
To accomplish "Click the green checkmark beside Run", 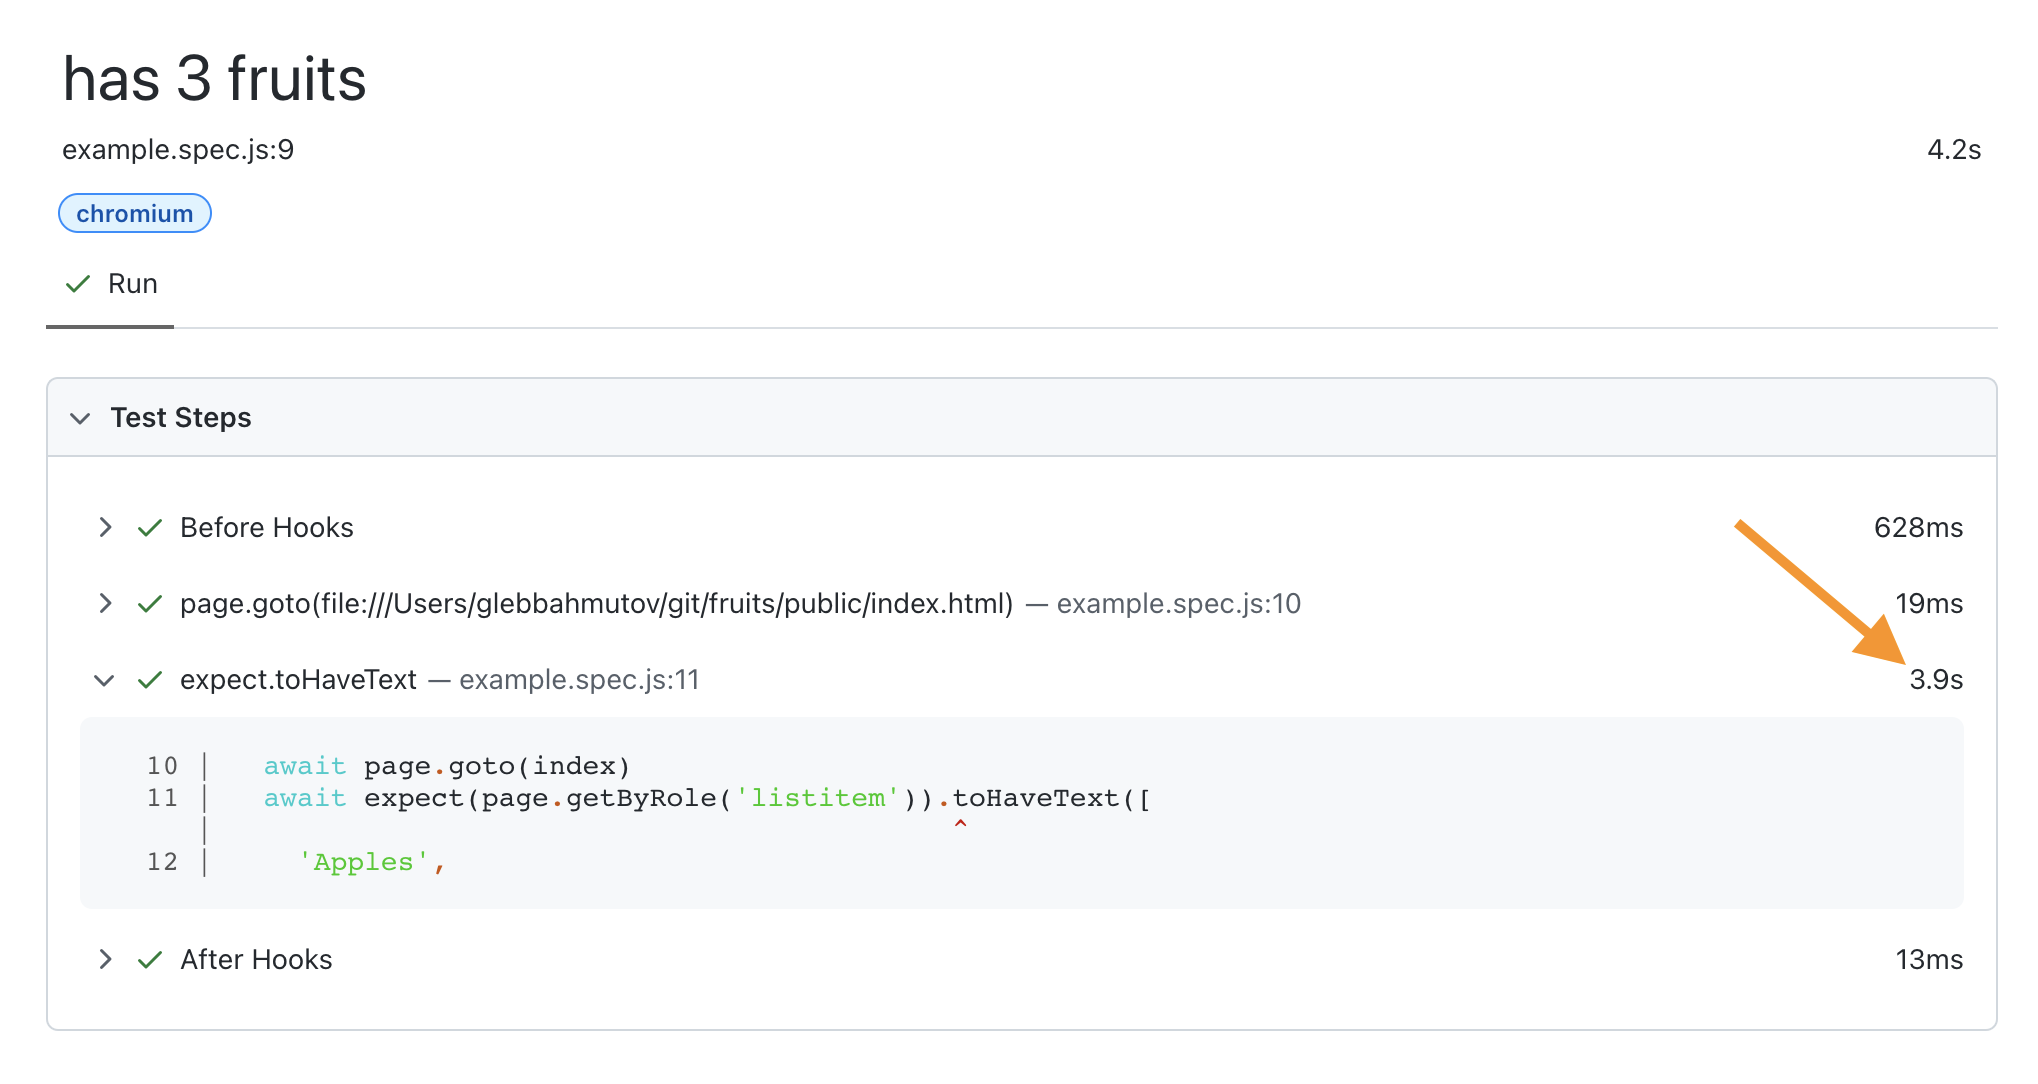I will point(78,284).
